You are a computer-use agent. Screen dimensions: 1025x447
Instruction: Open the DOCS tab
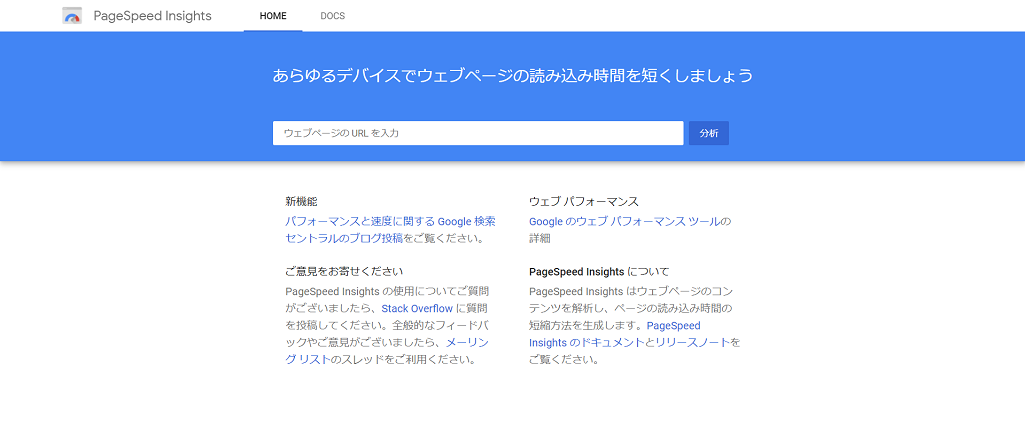point(333,16)
